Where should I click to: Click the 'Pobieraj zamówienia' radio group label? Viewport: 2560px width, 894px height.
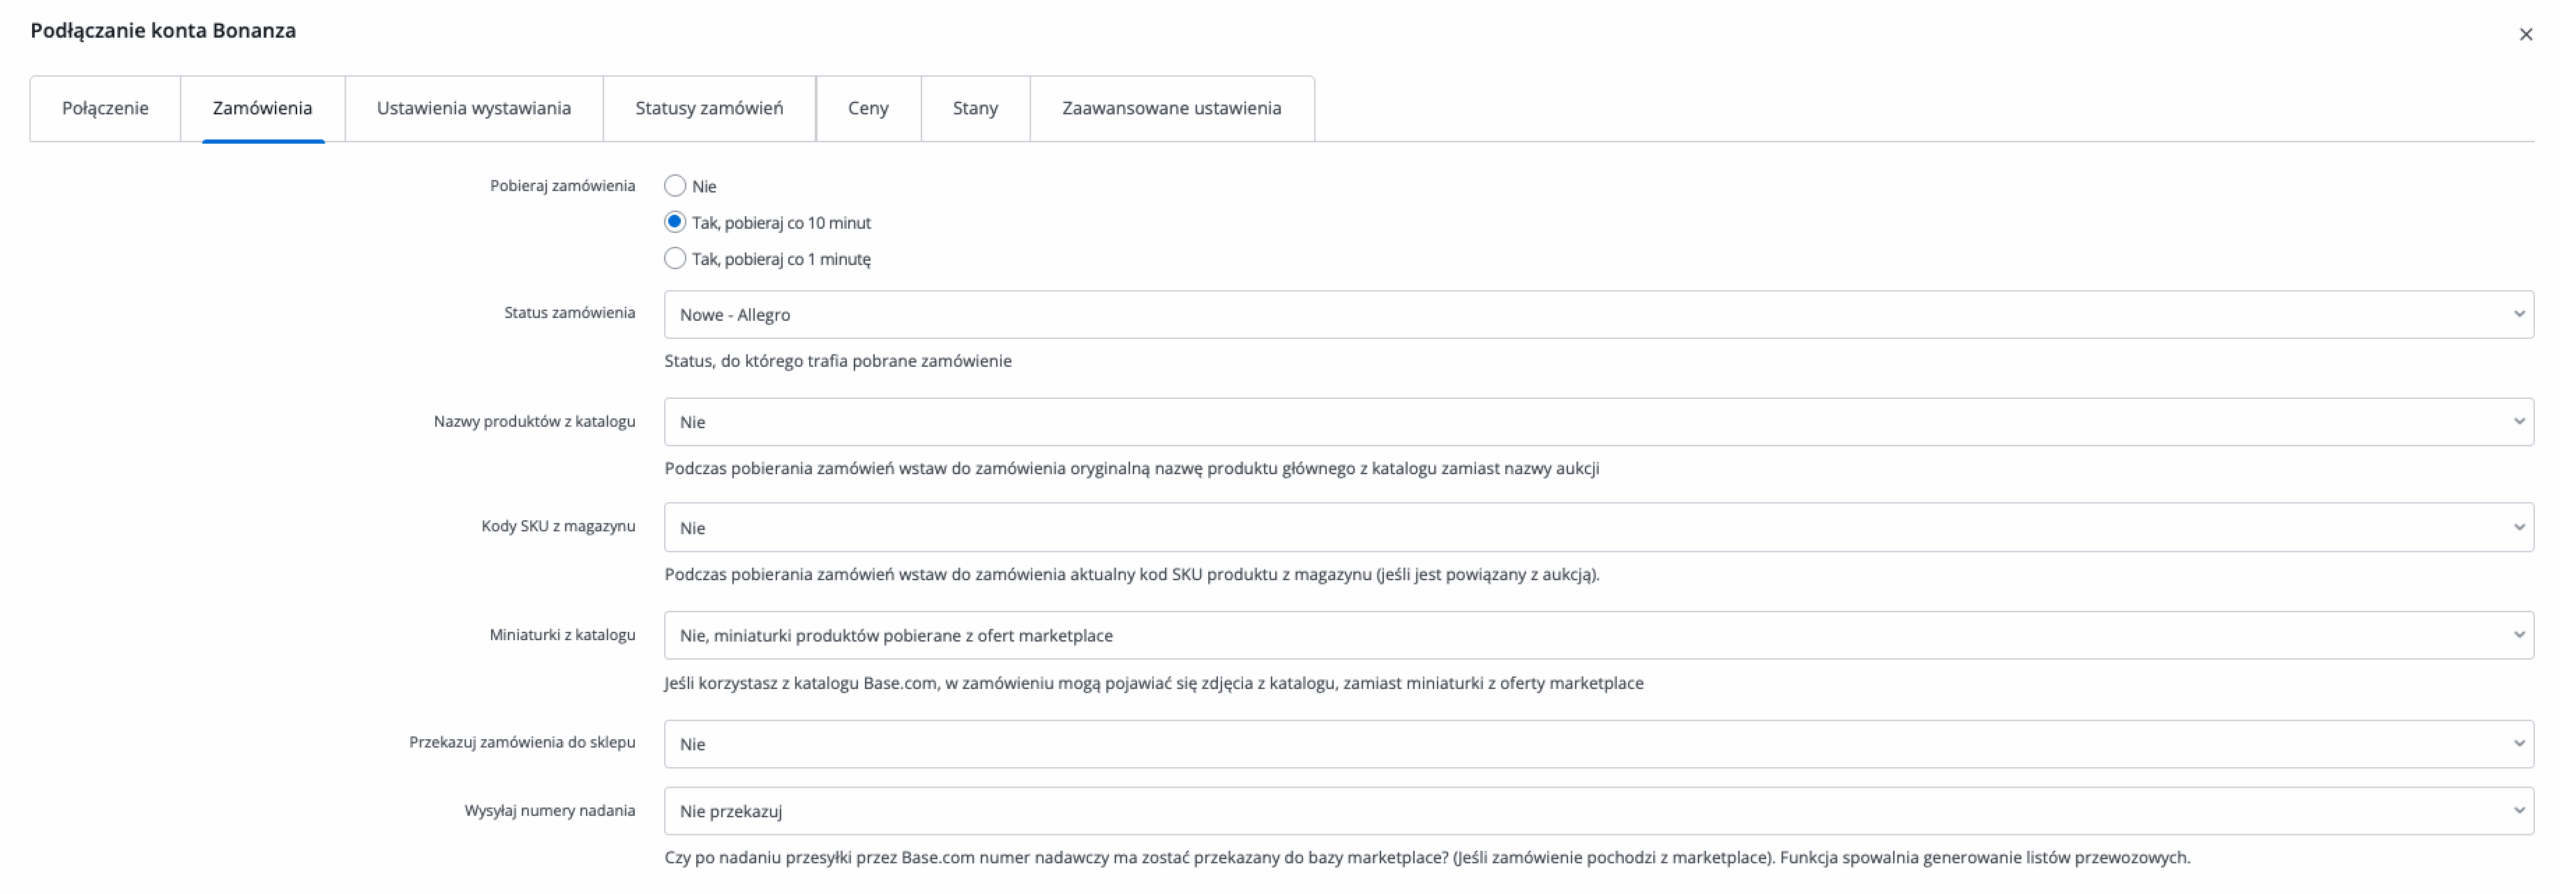(x=562, y=186)
